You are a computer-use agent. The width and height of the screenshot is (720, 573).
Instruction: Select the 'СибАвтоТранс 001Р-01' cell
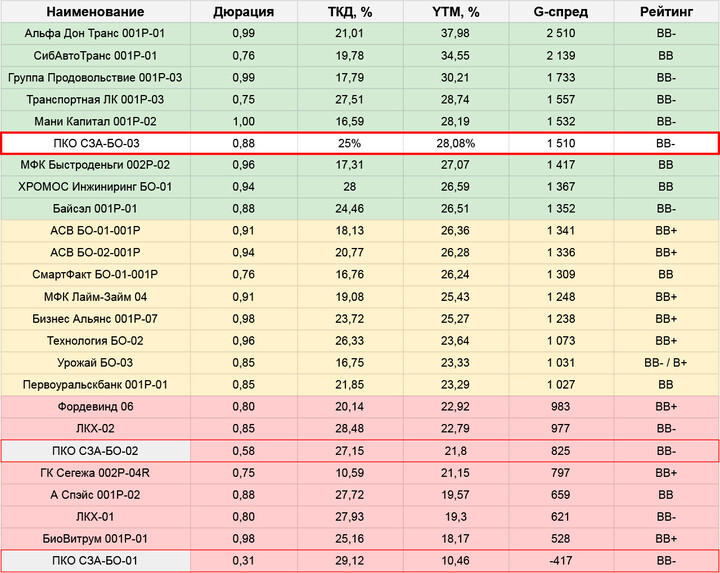click(96, 56)
